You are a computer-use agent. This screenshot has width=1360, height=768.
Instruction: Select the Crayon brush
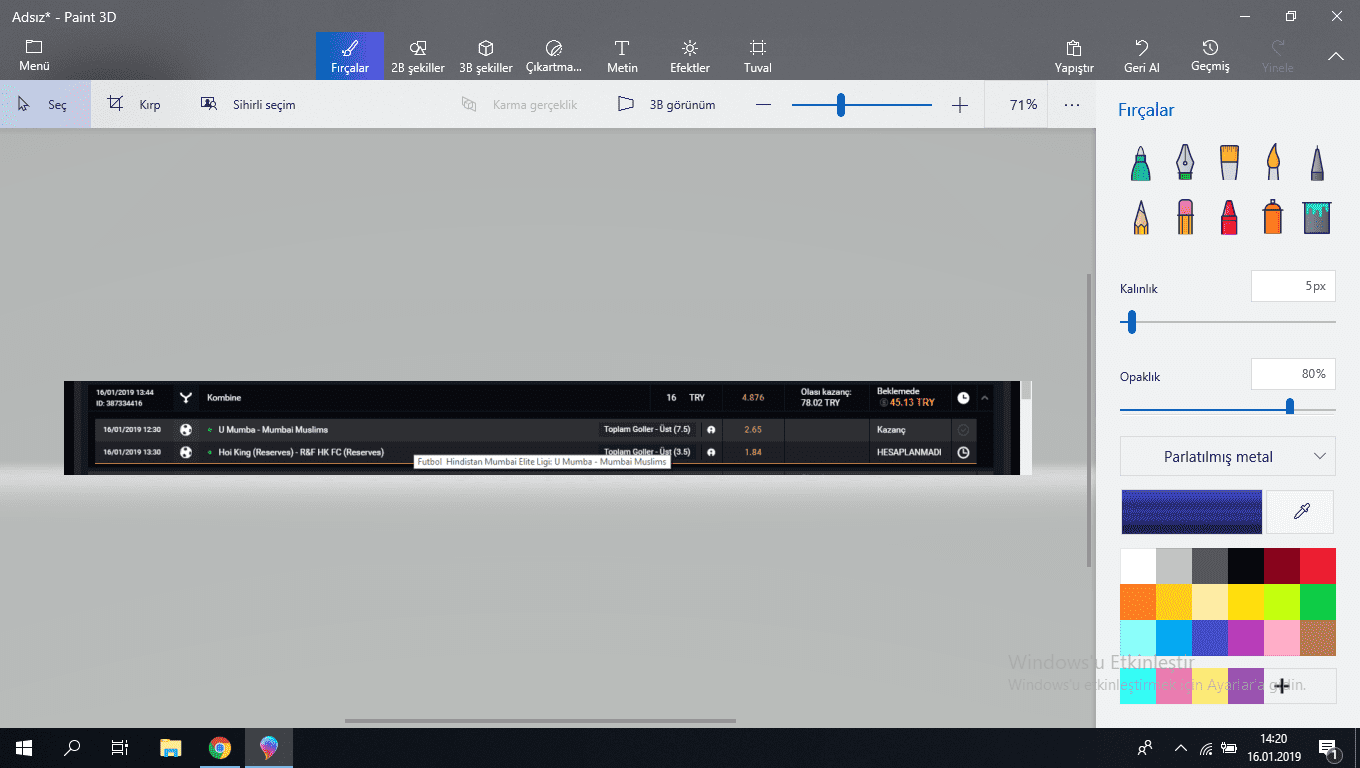point(1229,217)
